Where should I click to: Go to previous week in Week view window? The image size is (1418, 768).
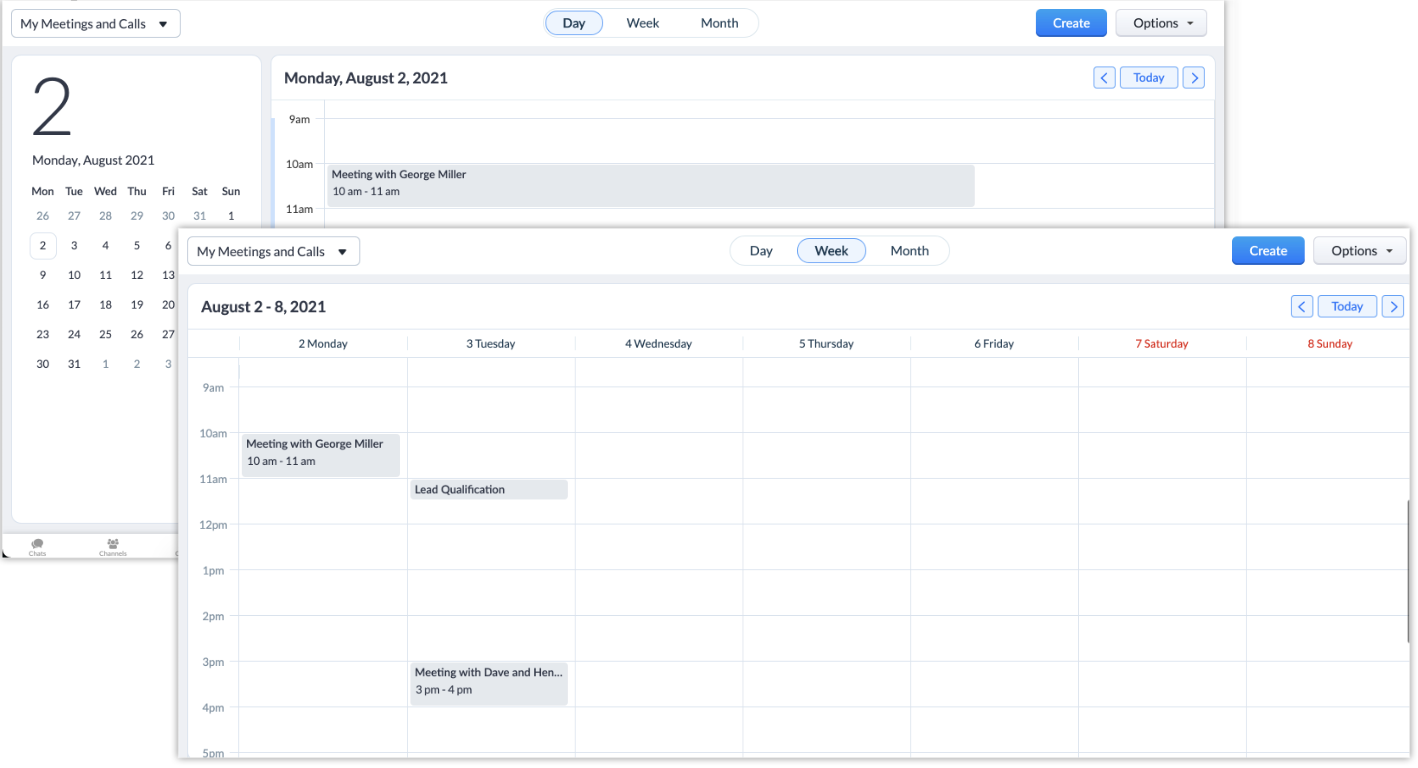pyautogui.click(x=1302, y=307)
